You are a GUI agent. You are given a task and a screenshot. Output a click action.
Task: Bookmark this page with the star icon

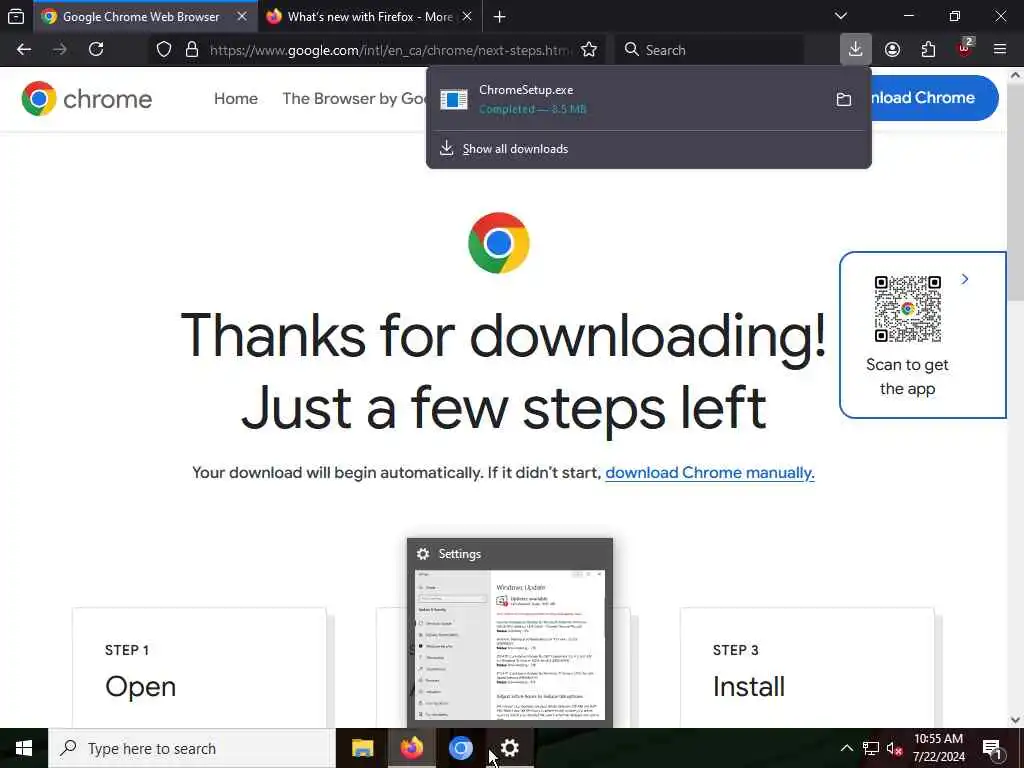589,50
